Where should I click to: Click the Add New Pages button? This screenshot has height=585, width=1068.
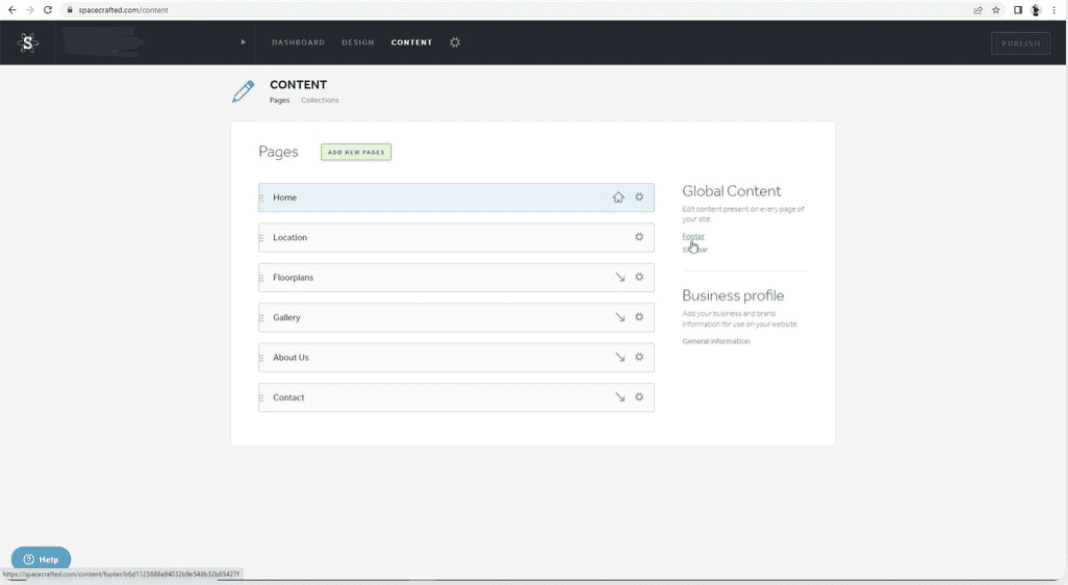pos(356,152)
